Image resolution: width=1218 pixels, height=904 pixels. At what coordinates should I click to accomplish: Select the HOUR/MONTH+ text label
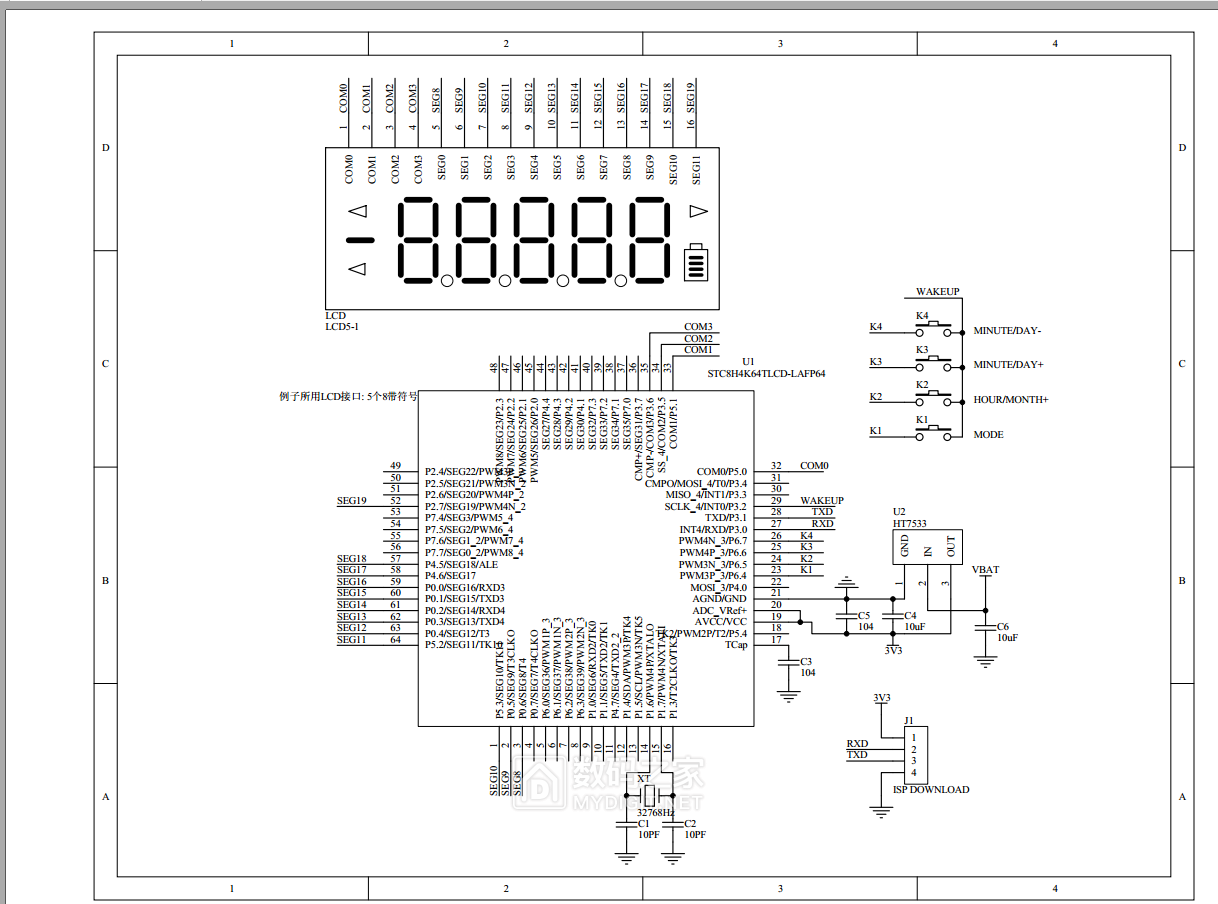tap(1010, 399)
